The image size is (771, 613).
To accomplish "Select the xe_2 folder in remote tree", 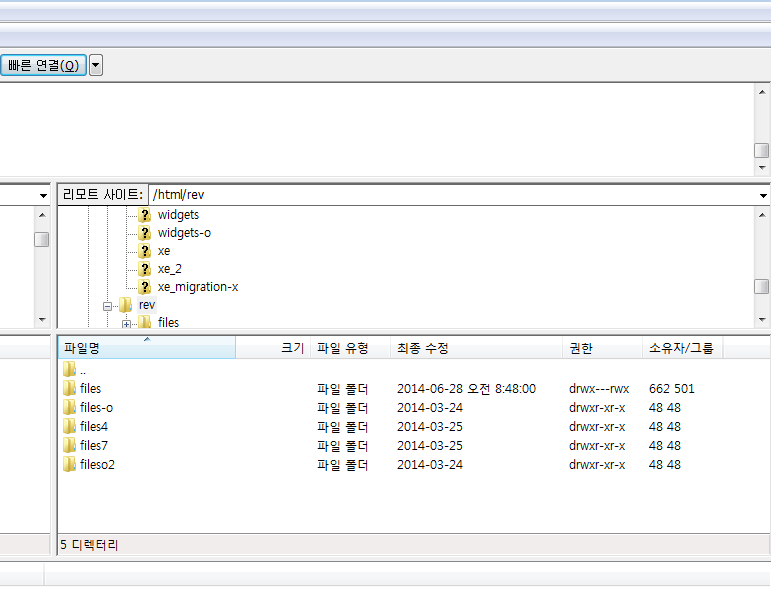I will point(170,269).
